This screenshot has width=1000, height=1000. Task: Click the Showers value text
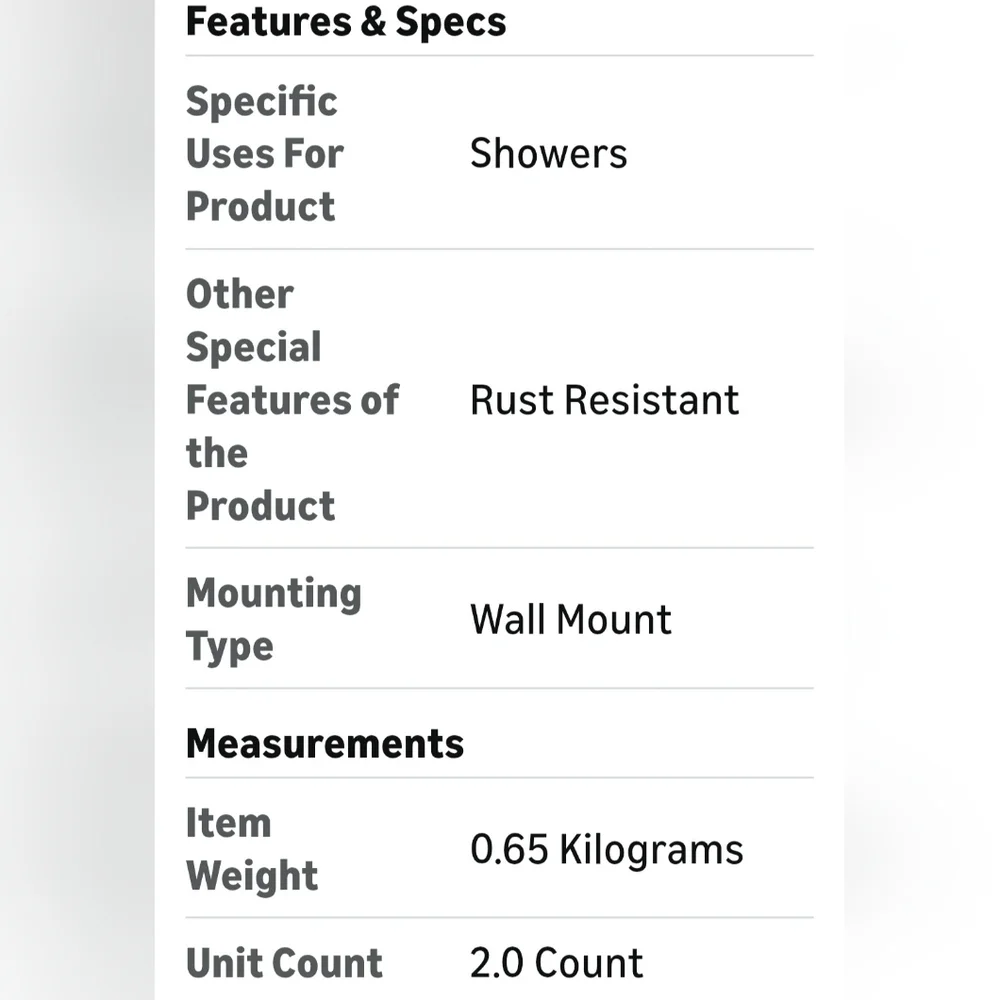point(548,154)
